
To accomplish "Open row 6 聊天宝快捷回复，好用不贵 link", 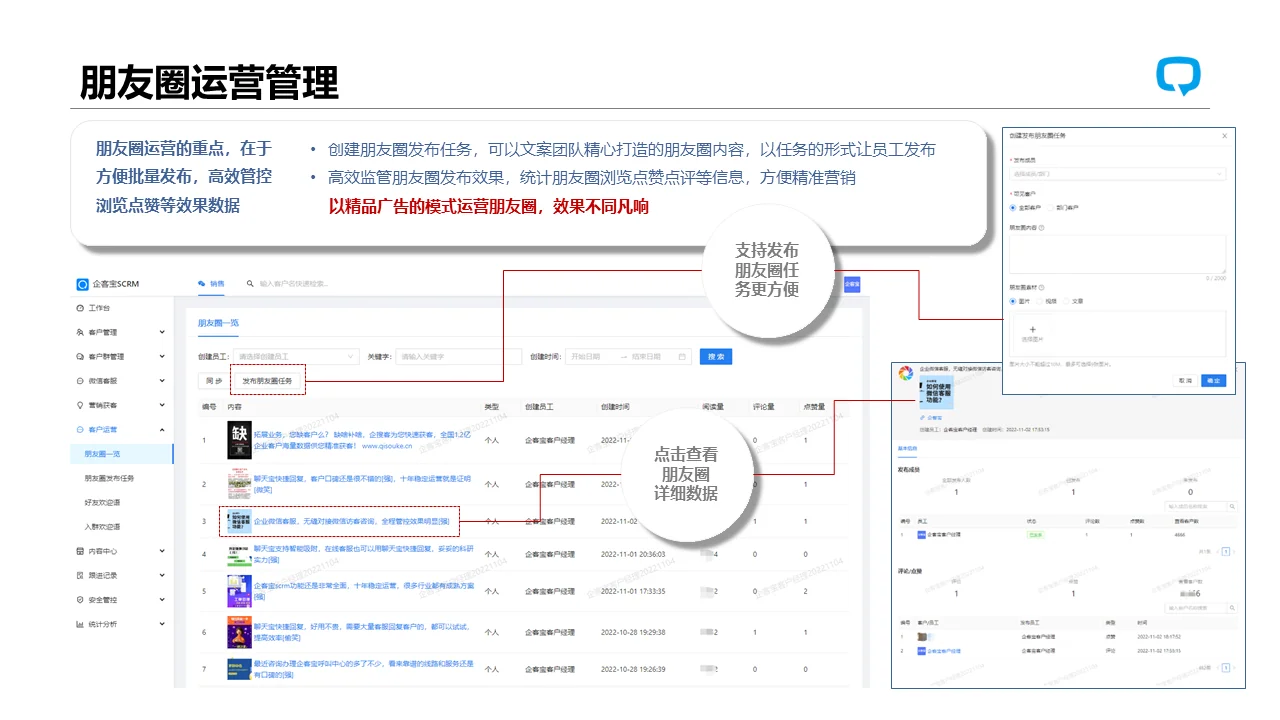I will 364,632.
